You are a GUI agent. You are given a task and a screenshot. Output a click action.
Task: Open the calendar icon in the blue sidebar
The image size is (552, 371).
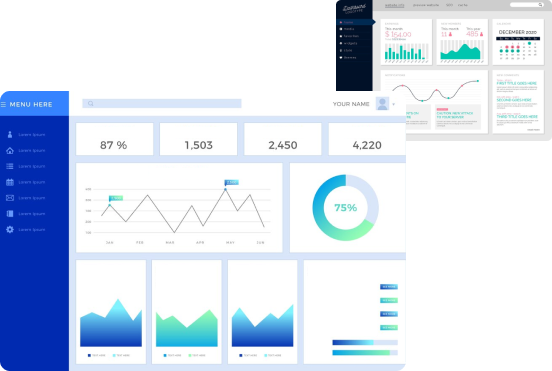(10, 182)
